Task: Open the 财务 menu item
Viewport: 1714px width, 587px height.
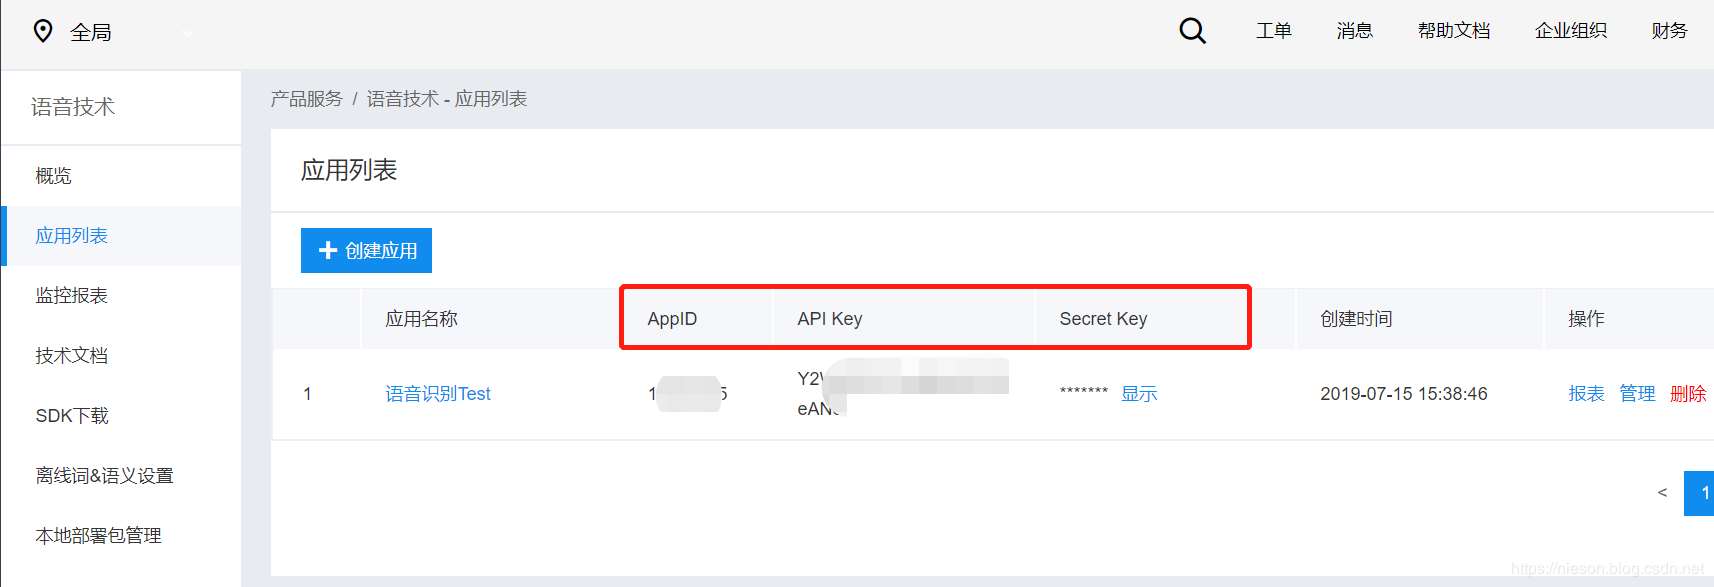Action: click(1669, 31)
